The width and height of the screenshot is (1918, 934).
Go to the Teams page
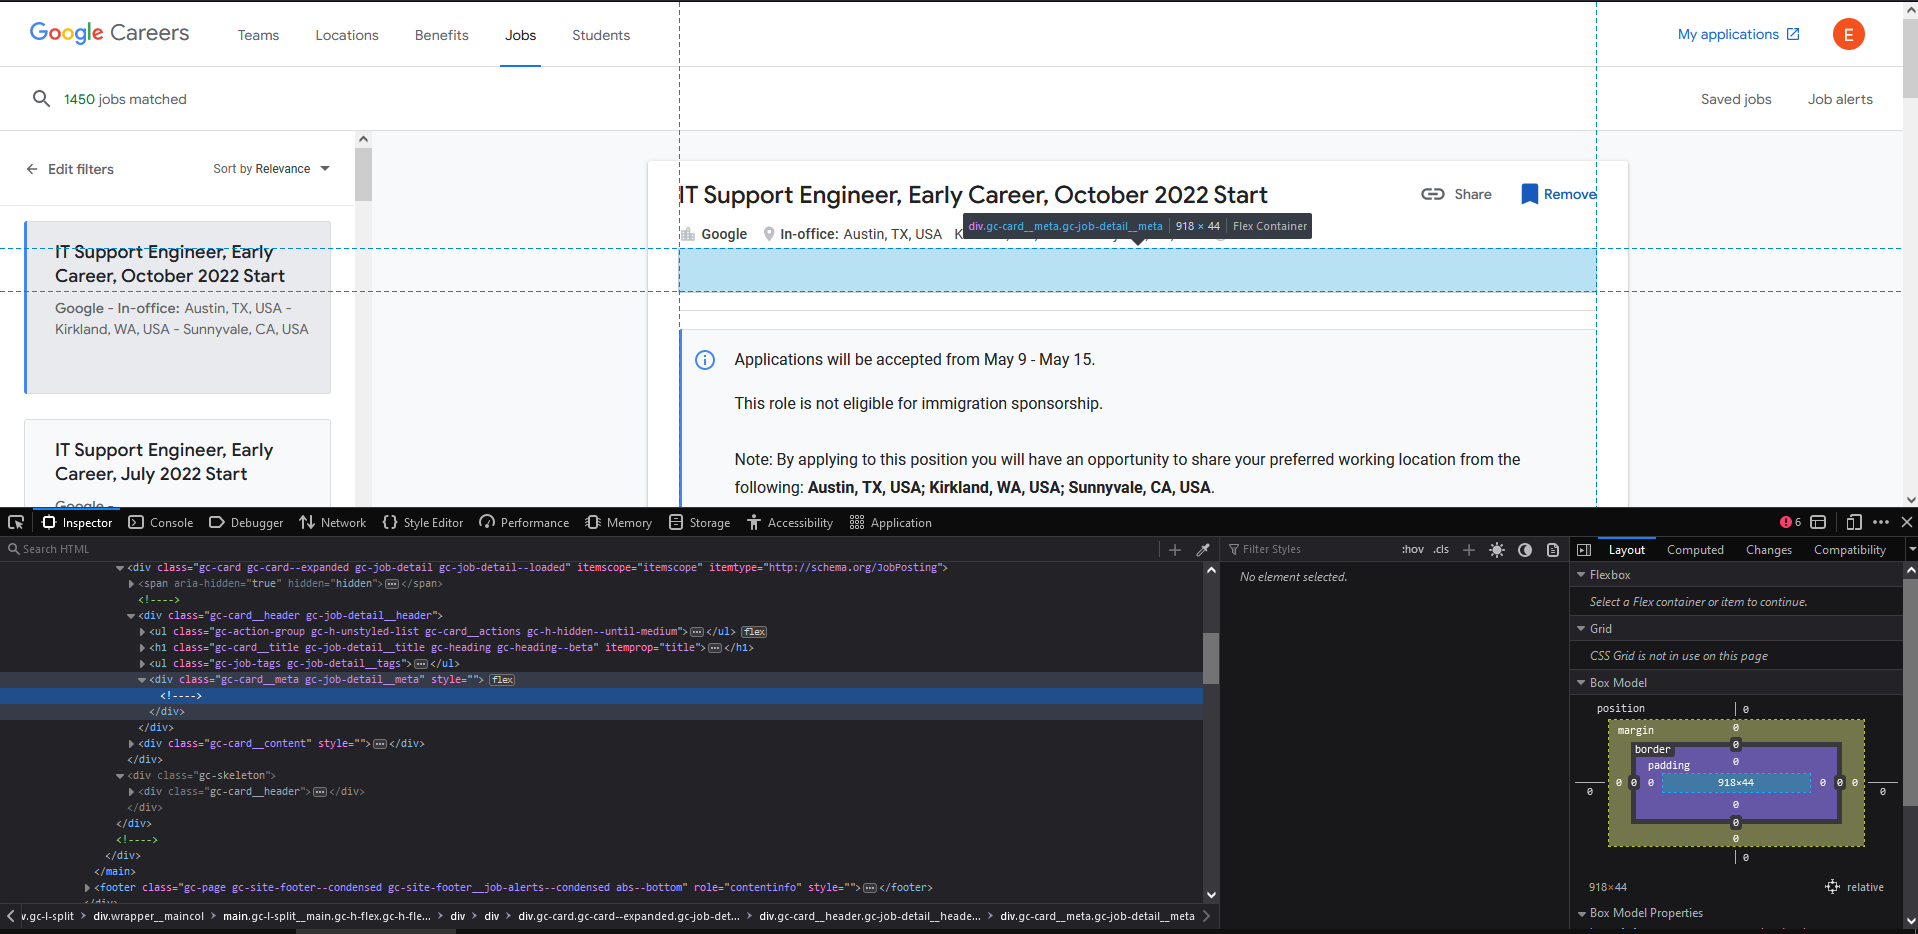point(258,35)
